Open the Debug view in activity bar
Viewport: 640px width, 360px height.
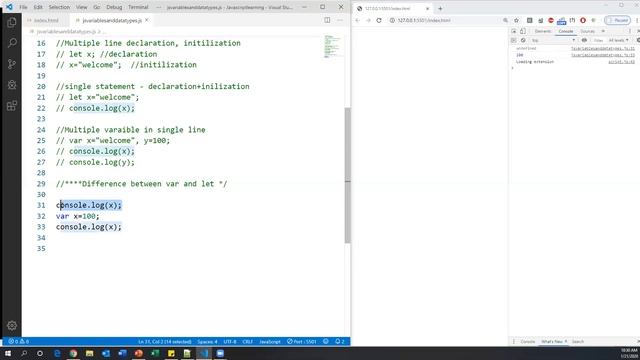coord(12,85)
